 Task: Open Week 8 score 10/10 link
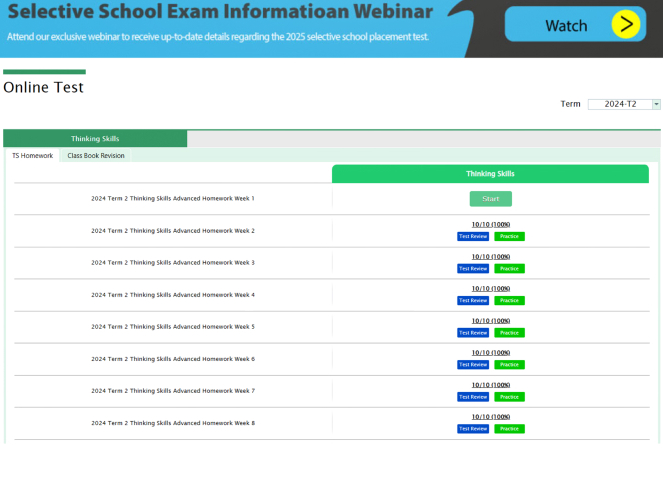490,416
